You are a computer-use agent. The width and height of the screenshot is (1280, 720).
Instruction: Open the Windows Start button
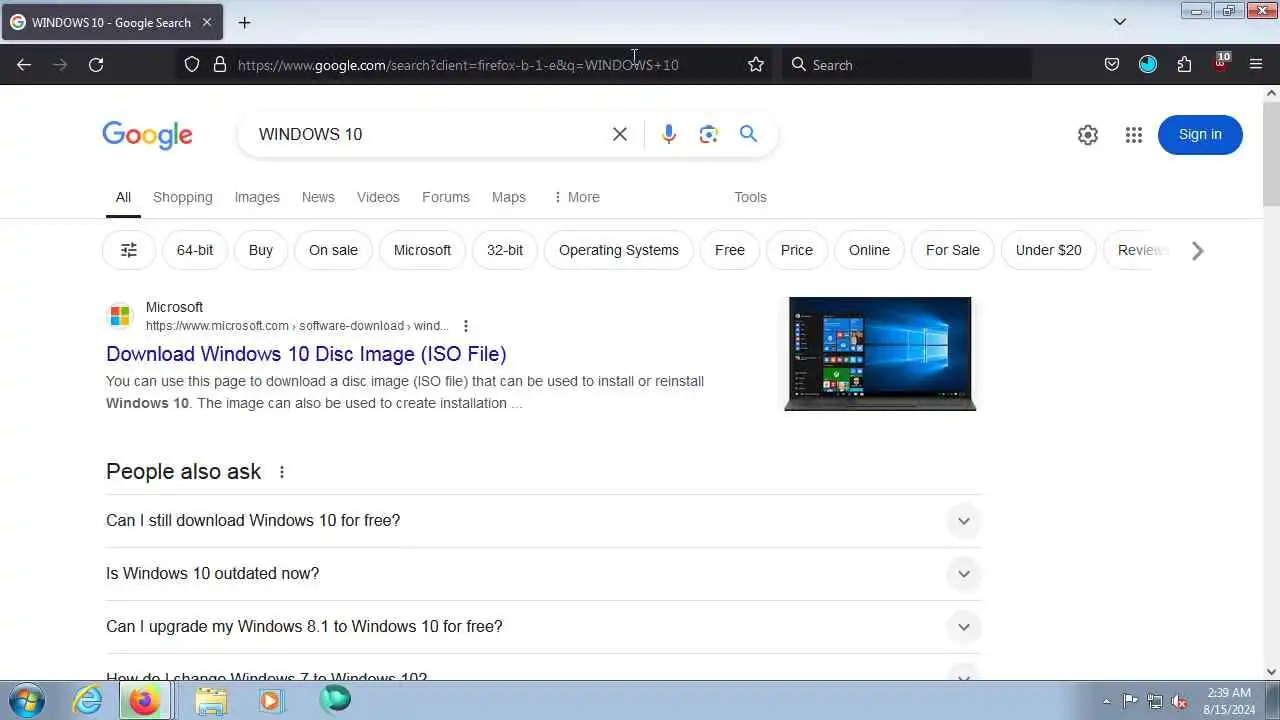pos(25,700)
